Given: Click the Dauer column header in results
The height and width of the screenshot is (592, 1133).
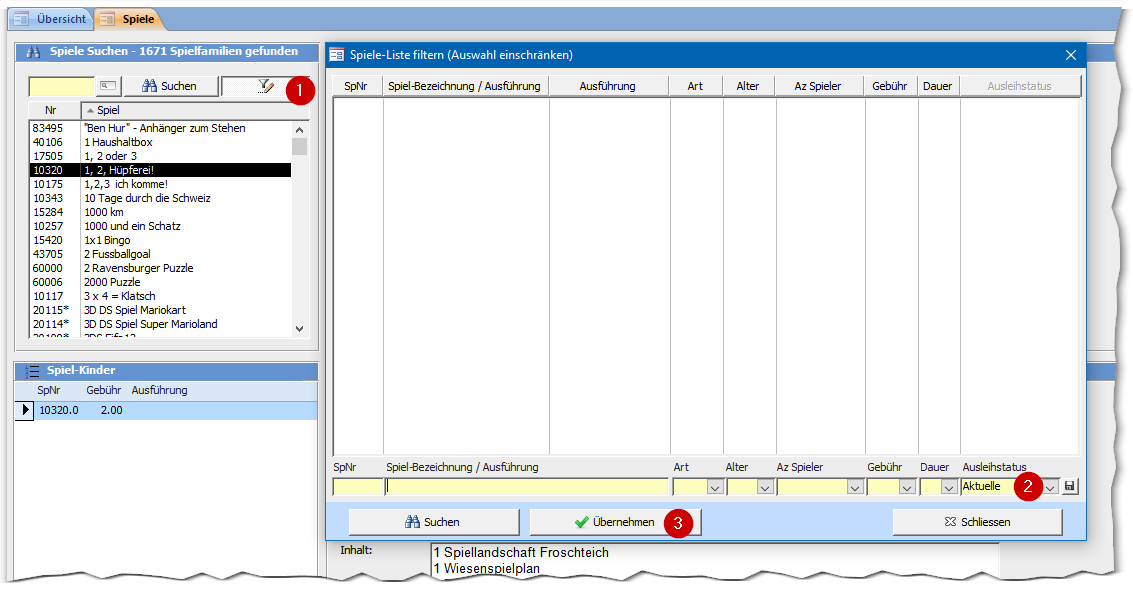Looking at the screenshot, I should pos(938,86).
